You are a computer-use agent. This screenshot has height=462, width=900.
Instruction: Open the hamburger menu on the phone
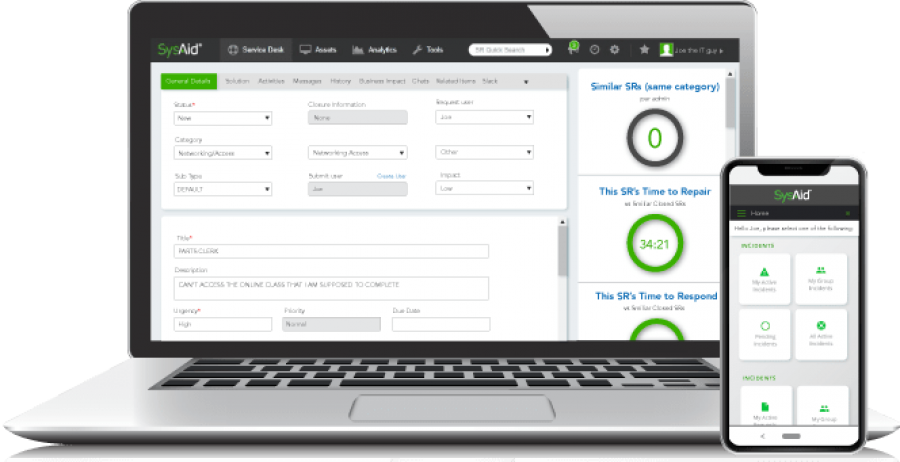[742, 213]
